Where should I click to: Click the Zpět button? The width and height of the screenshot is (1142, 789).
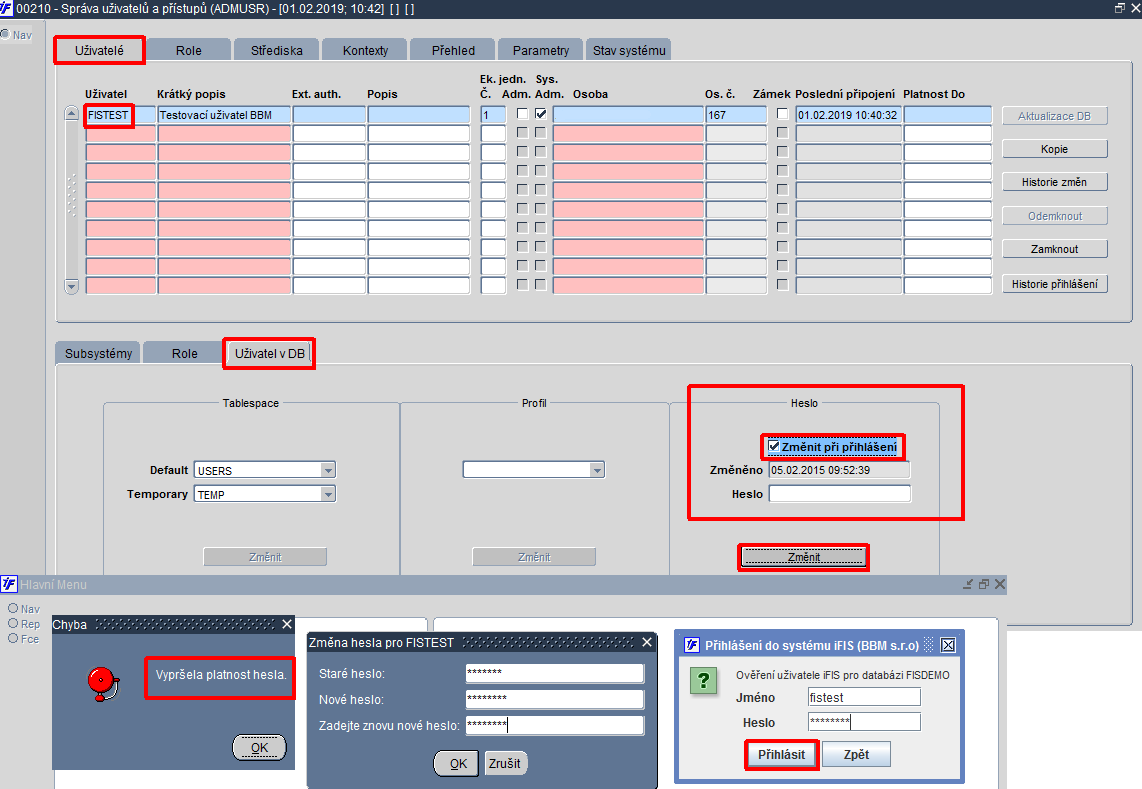click(x=856, y=755)
